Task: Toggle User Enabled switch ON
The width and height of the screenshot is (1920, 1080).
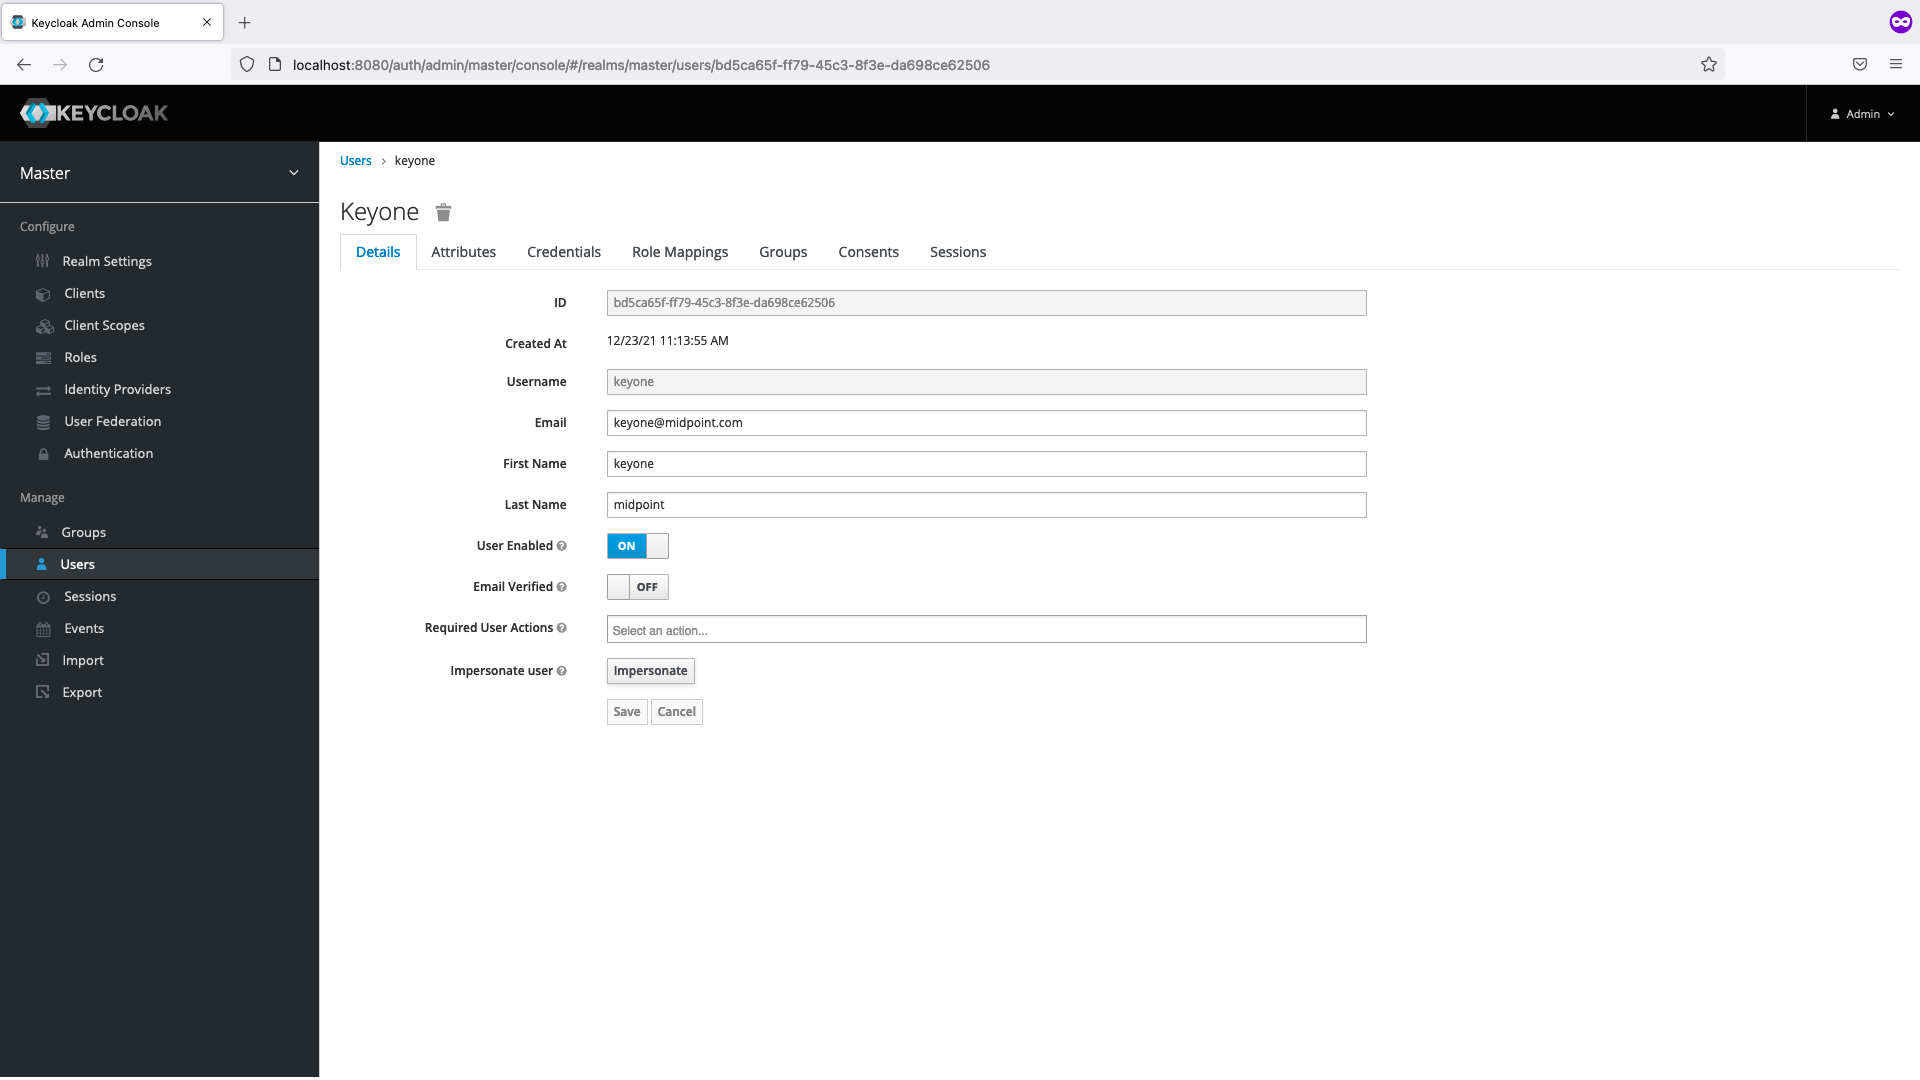Action: click(x=638, y=545)
